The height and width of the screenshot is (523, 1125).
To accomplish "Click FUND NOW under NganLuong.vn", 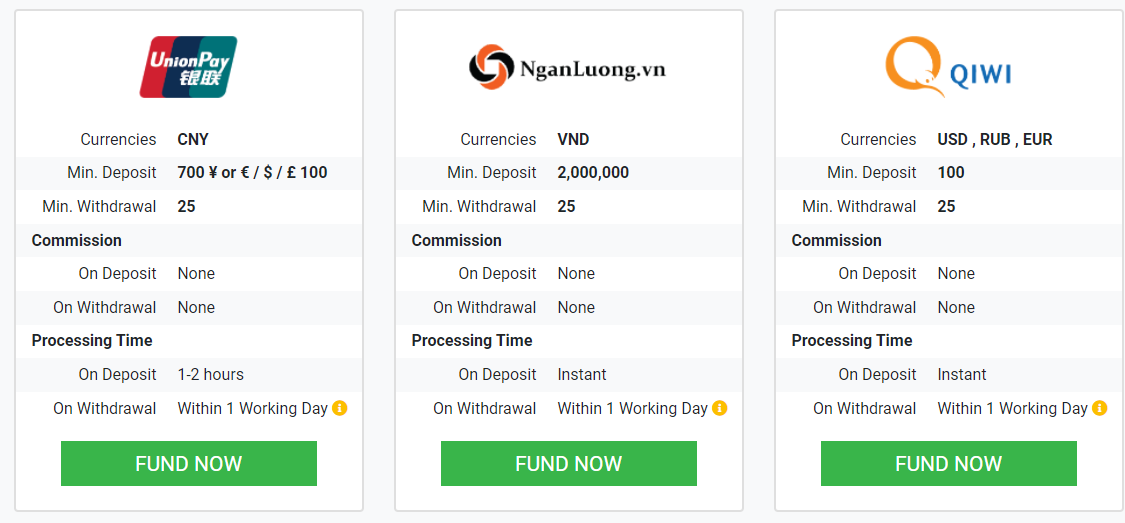I will [568, 463].
